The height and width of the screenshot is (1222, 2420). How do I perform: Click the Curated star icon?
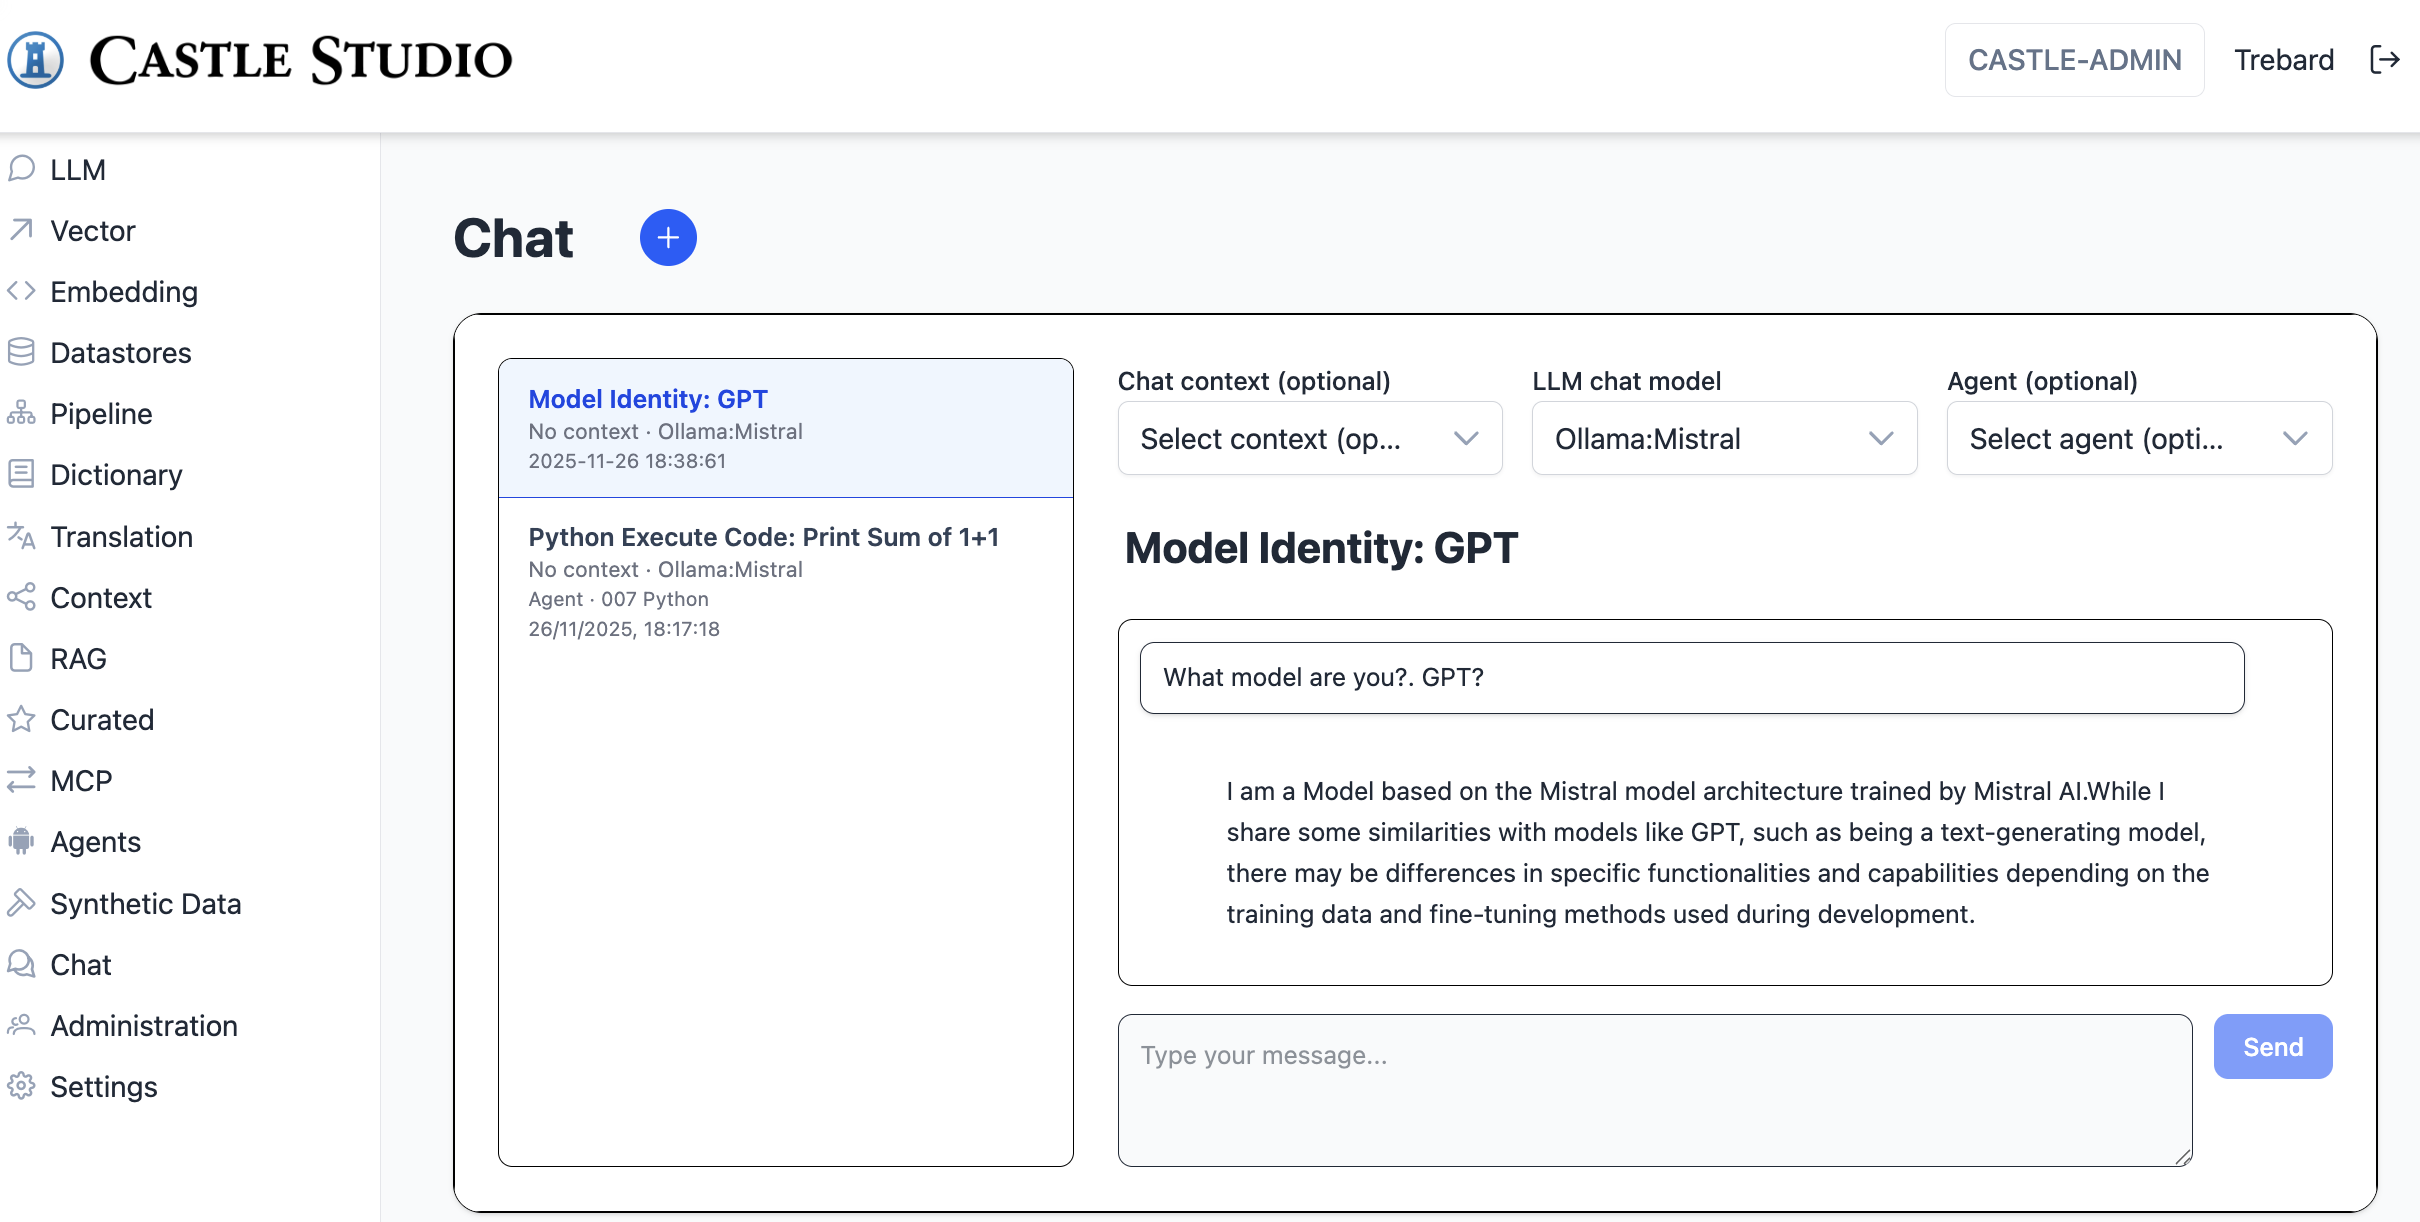[21, 719]
